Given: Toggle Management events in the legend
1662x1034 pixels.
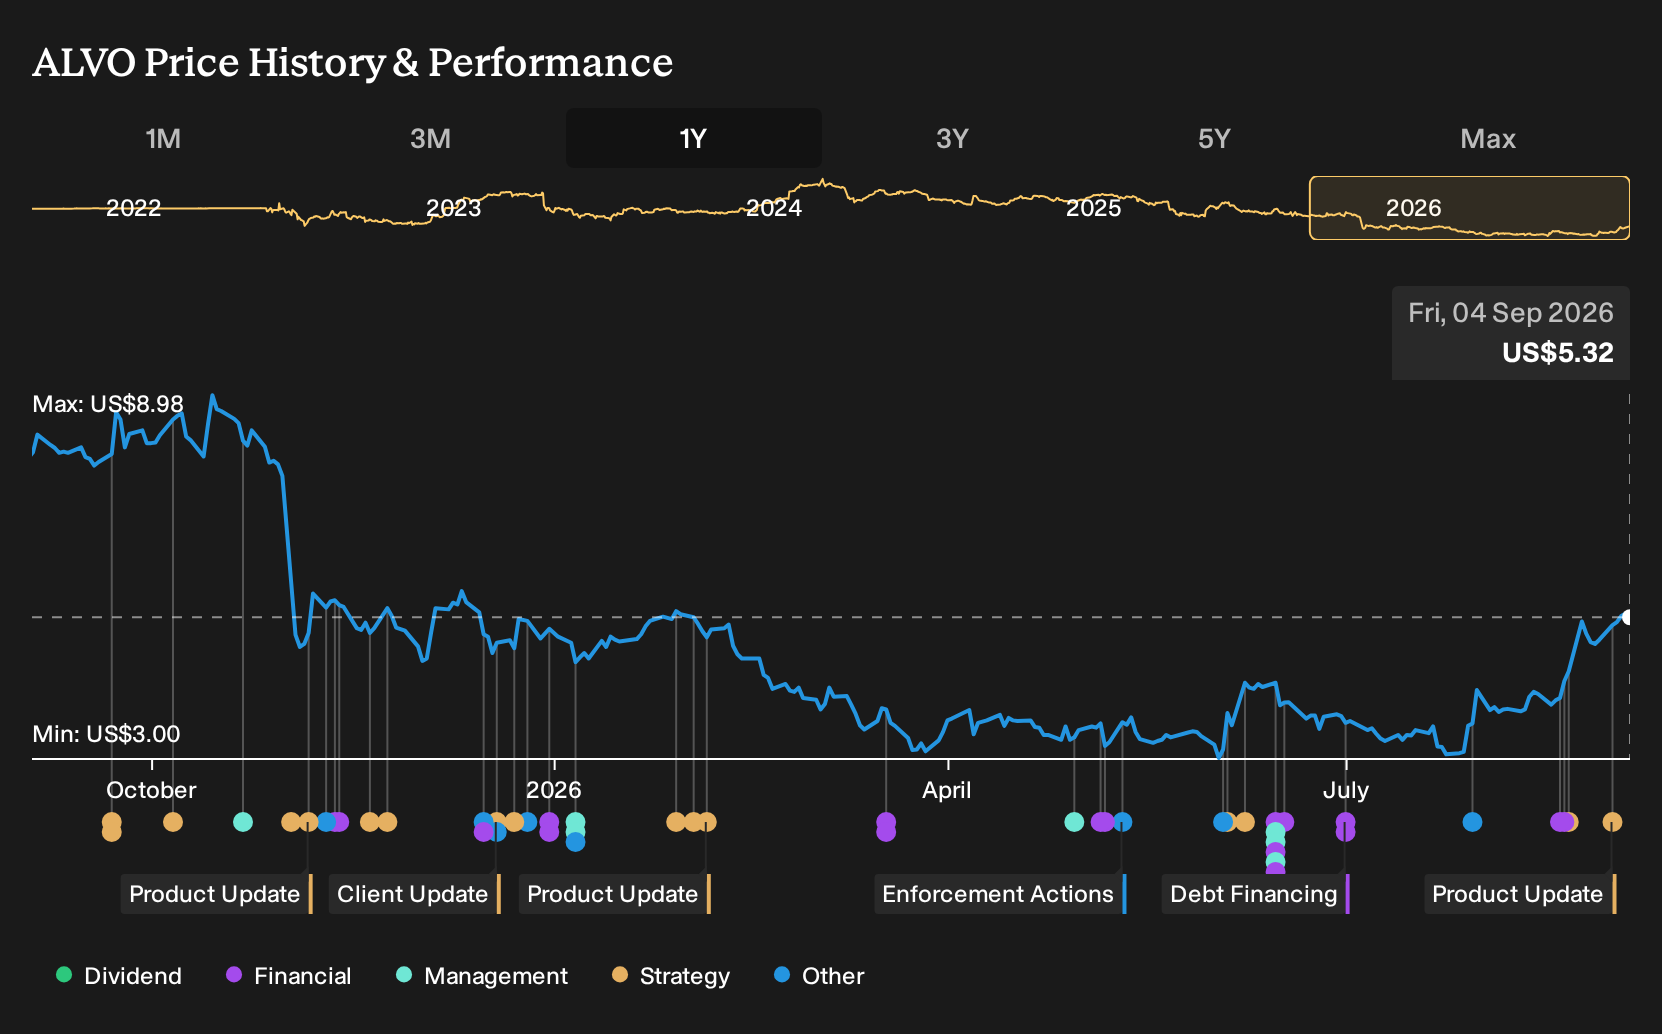Looking at the screenshot, I should 482,976.
